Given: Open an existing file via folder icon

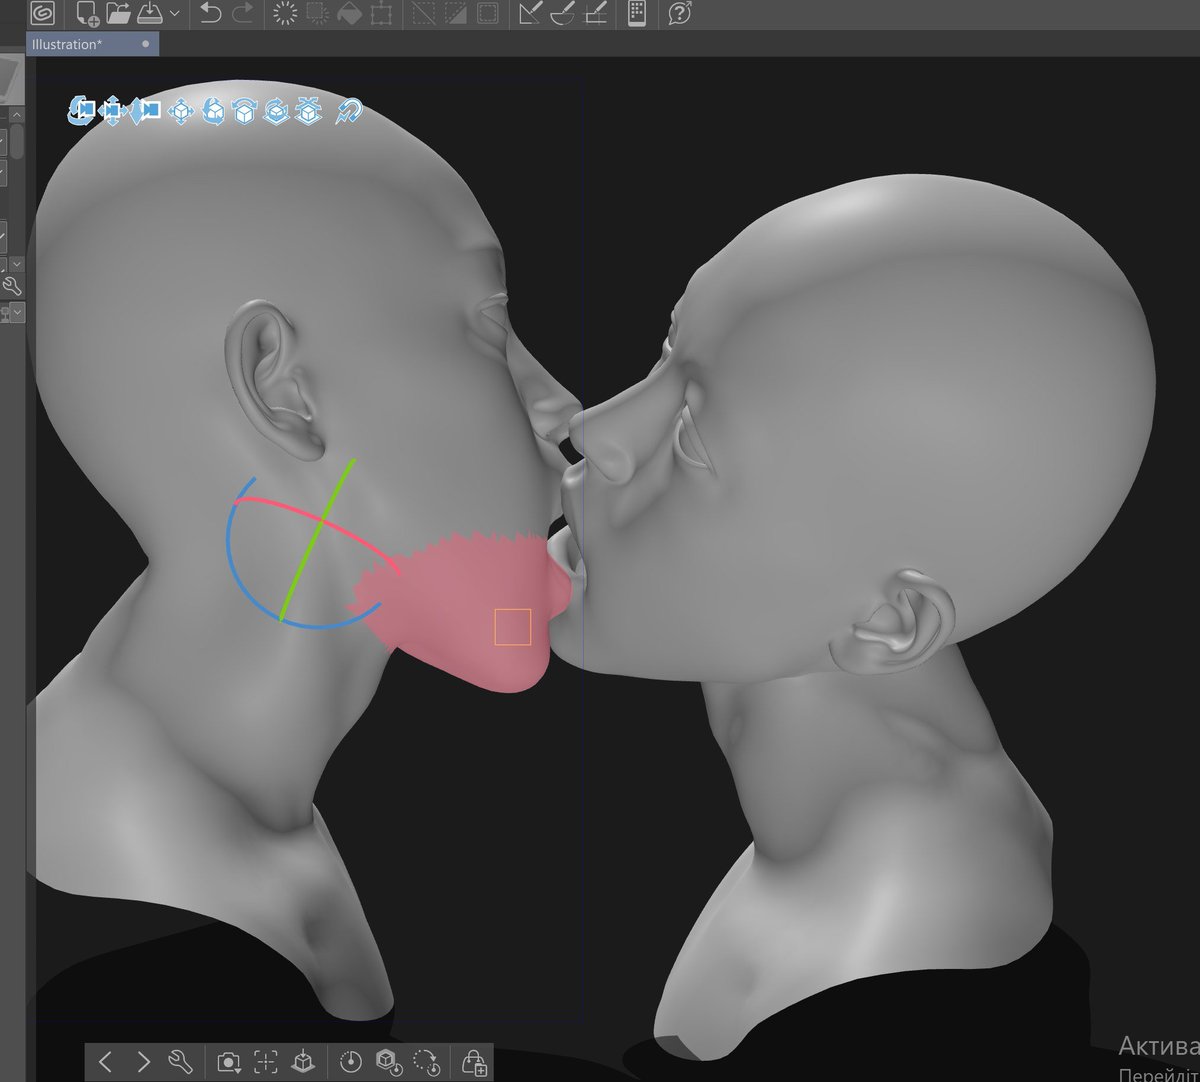Looking at the screenshot, I should [118, 13].
